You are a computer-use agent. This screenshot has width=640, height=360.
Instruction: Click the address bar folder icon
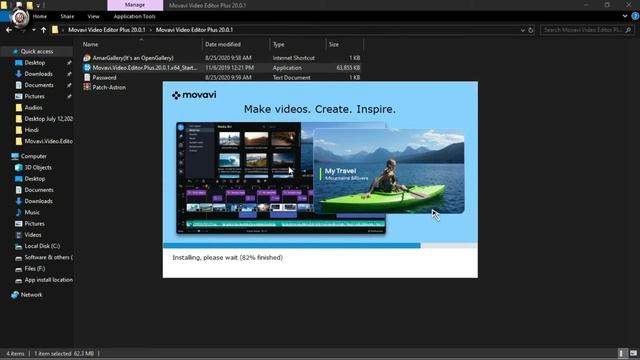55,30
